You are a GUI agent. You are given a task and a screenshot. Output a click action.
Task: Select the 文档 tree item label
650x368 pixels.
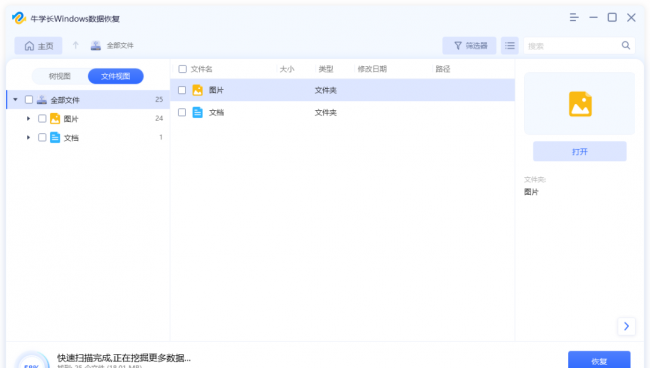(71, 138)
